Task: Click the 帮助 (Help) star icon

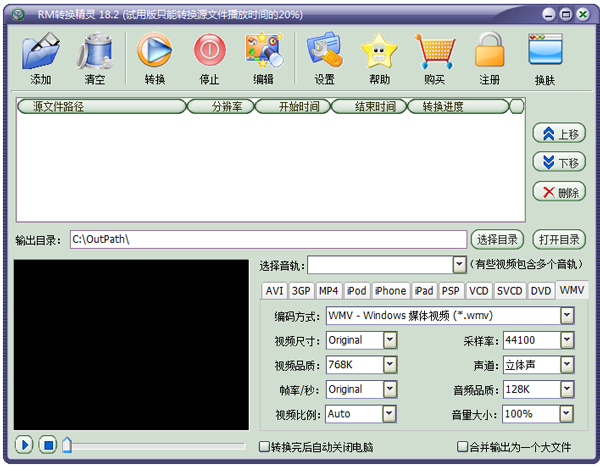Action: click(x=379, y=51)
